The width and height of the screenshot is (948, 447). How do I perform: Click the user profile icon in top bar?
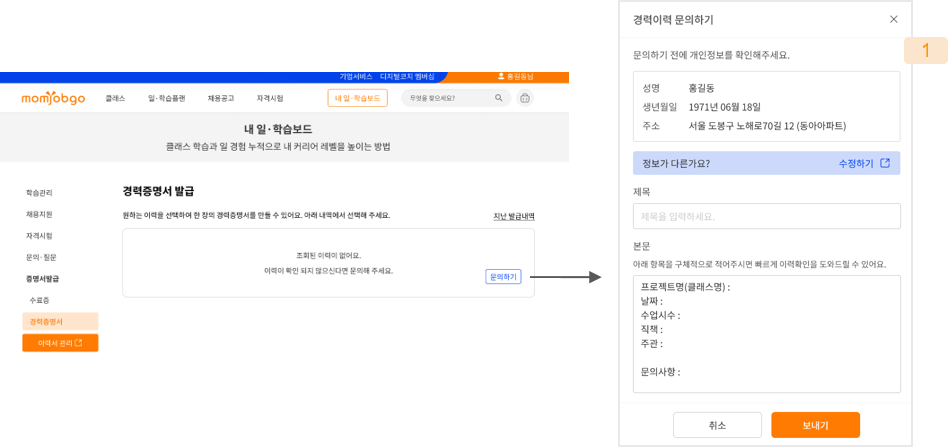[x=501, y=76]
